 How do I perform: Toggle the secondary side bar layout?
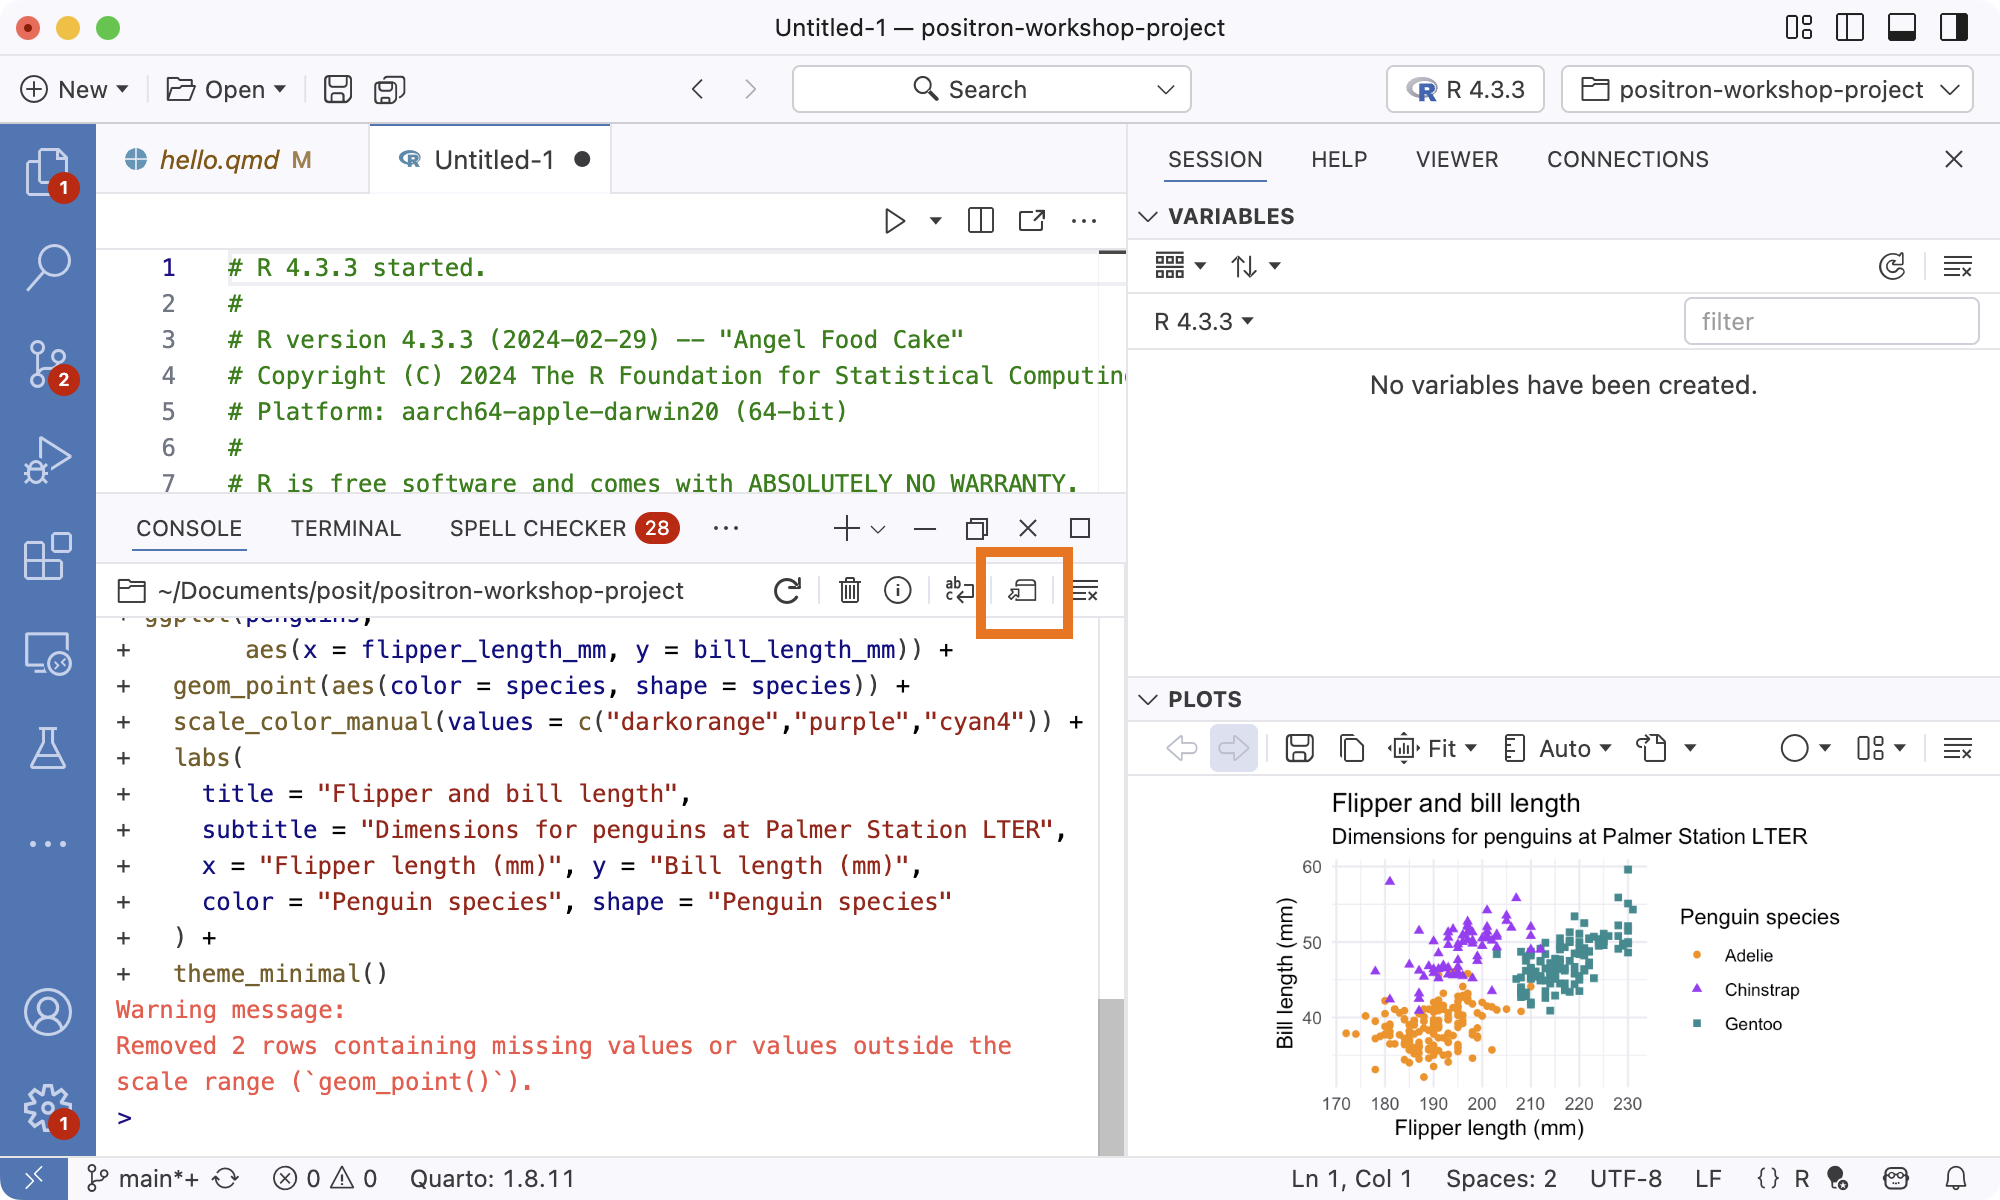1954,27
